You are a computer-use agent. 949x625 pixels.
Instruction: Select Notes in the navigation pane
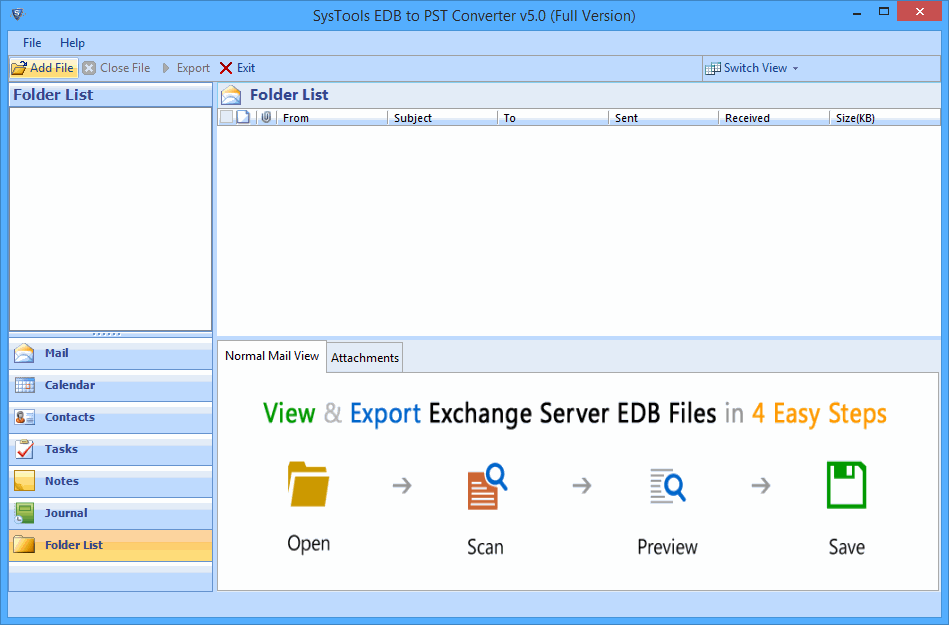[x=111, y=482]
